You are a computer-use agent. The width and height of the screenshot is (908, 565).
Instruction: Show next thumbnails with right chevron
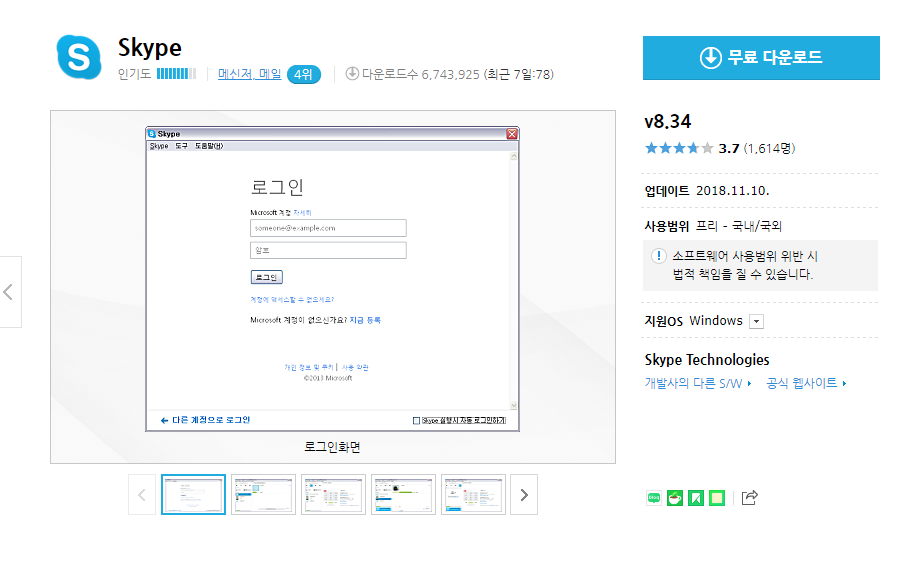pos(524,495)
